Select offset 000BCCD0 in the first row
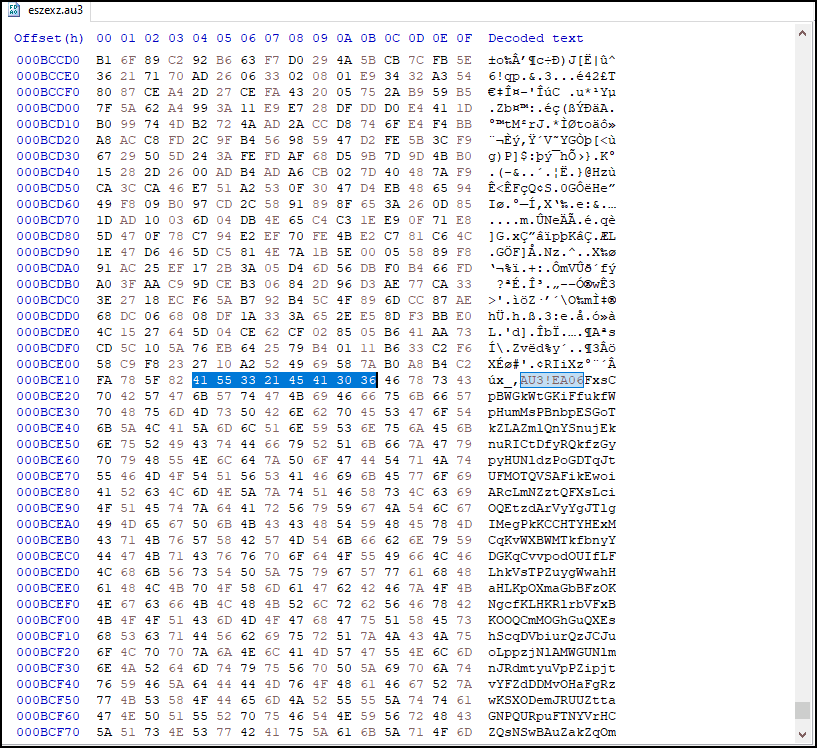The height and width of the screenshot is (748, 817). (49, 59)
